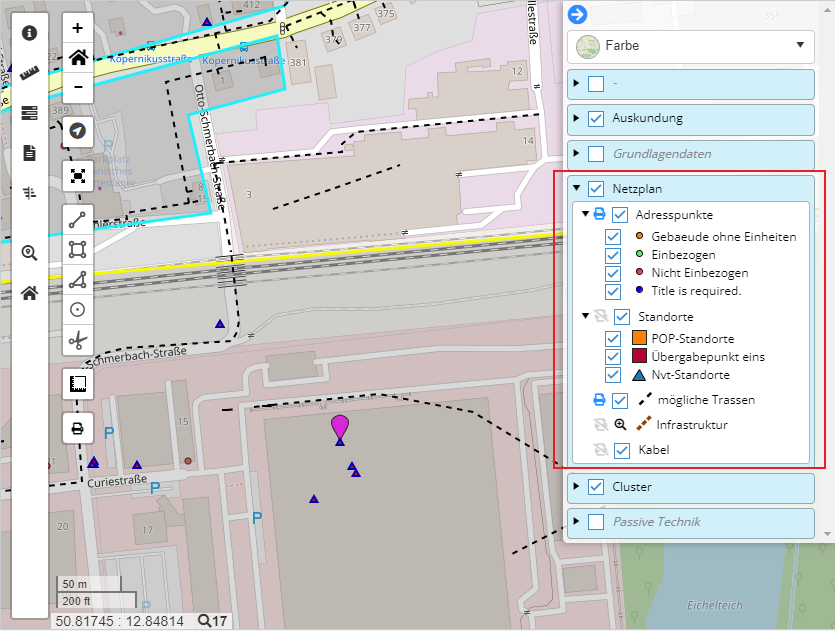Click the red Übergabepunkt eins legend swatch

639,356
